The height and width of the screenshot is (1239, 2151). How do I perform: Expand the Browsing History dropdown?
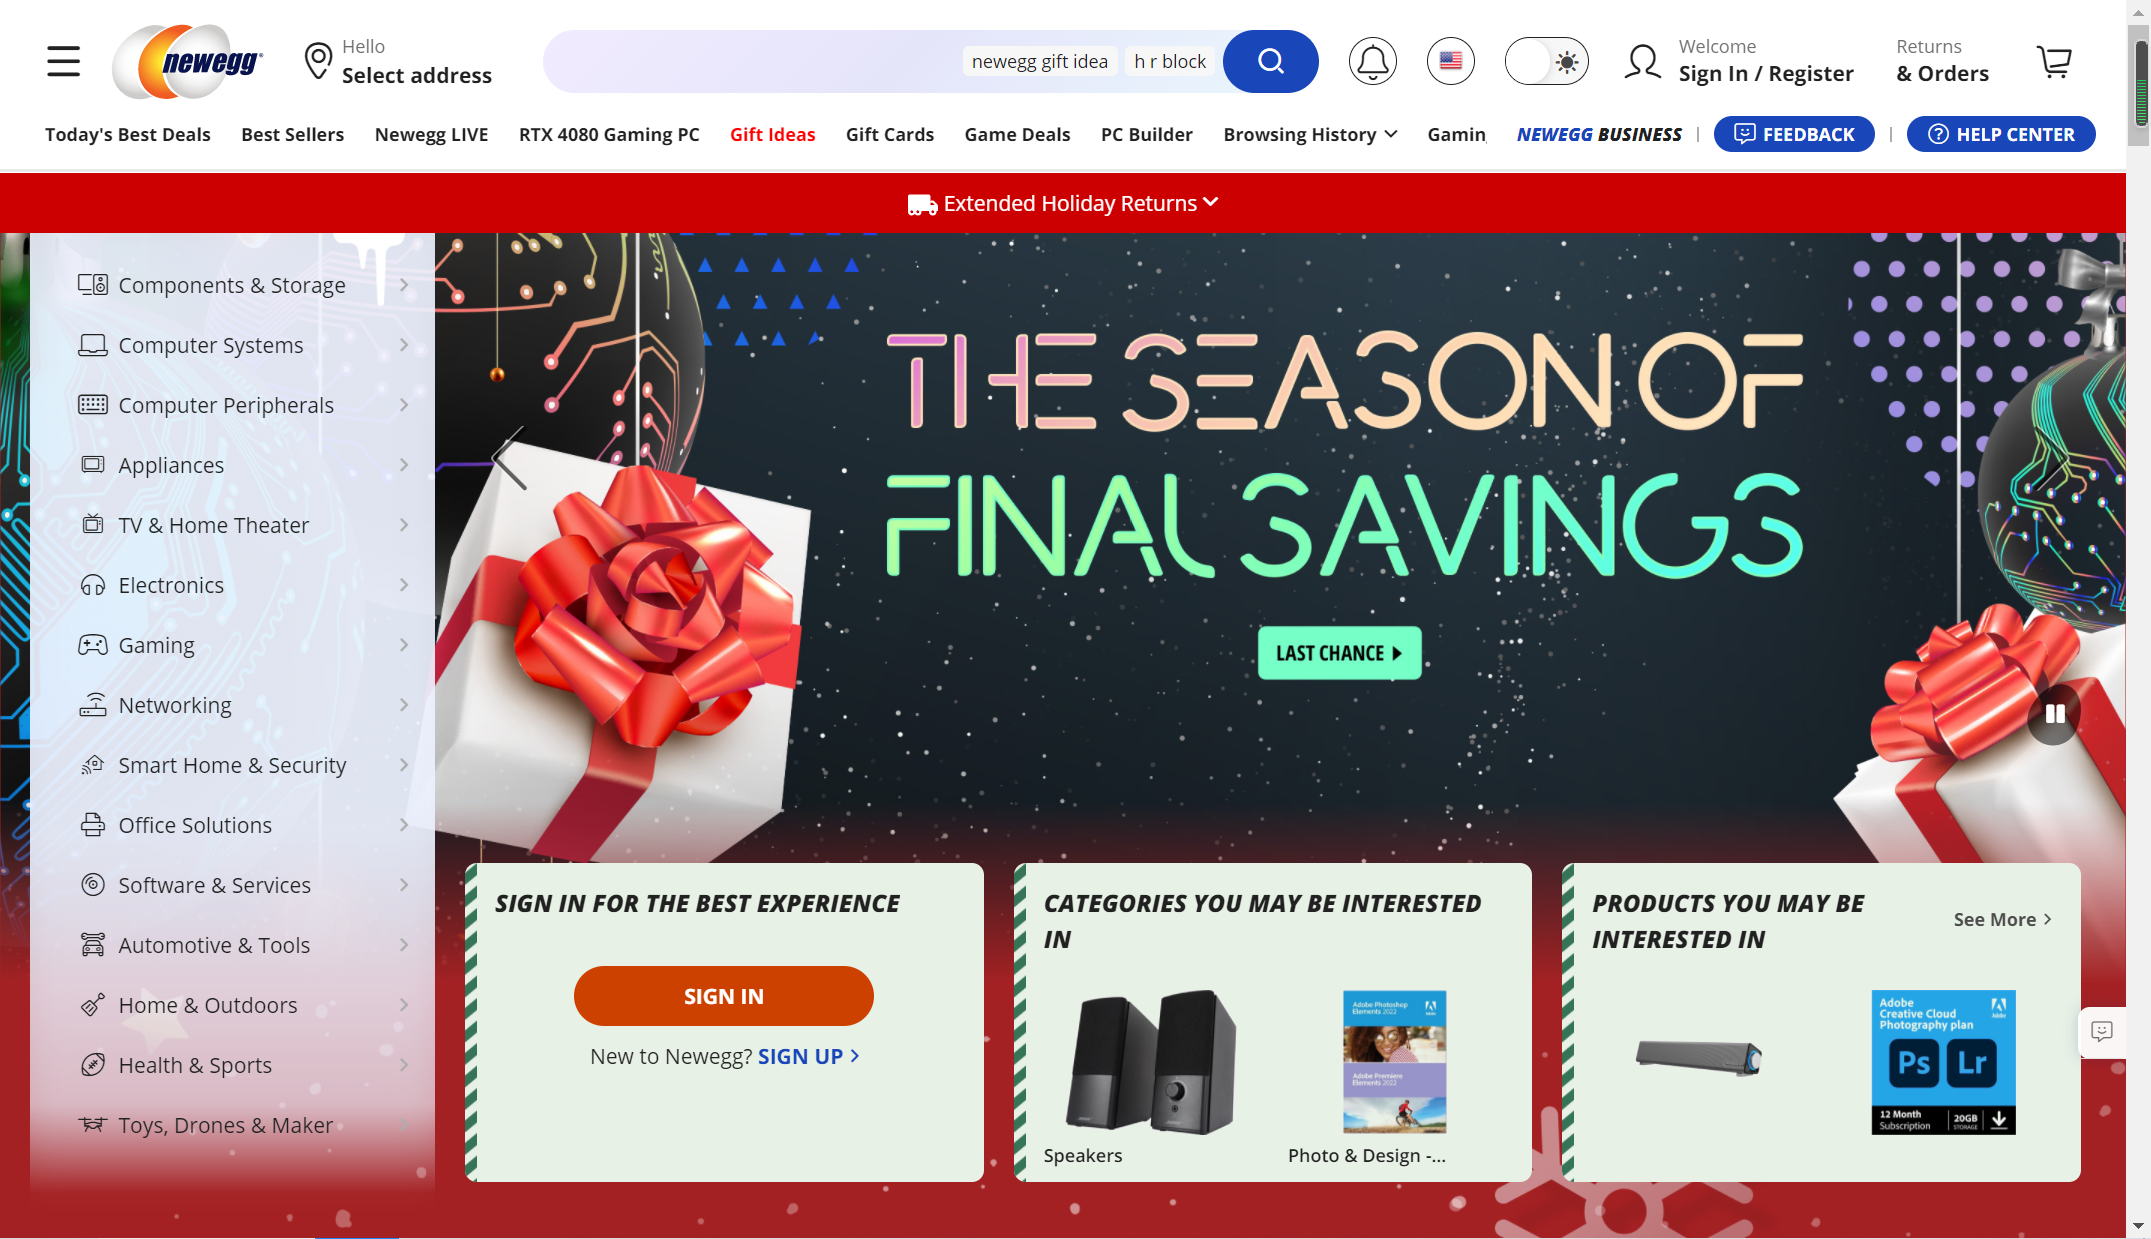(1310, 134)
